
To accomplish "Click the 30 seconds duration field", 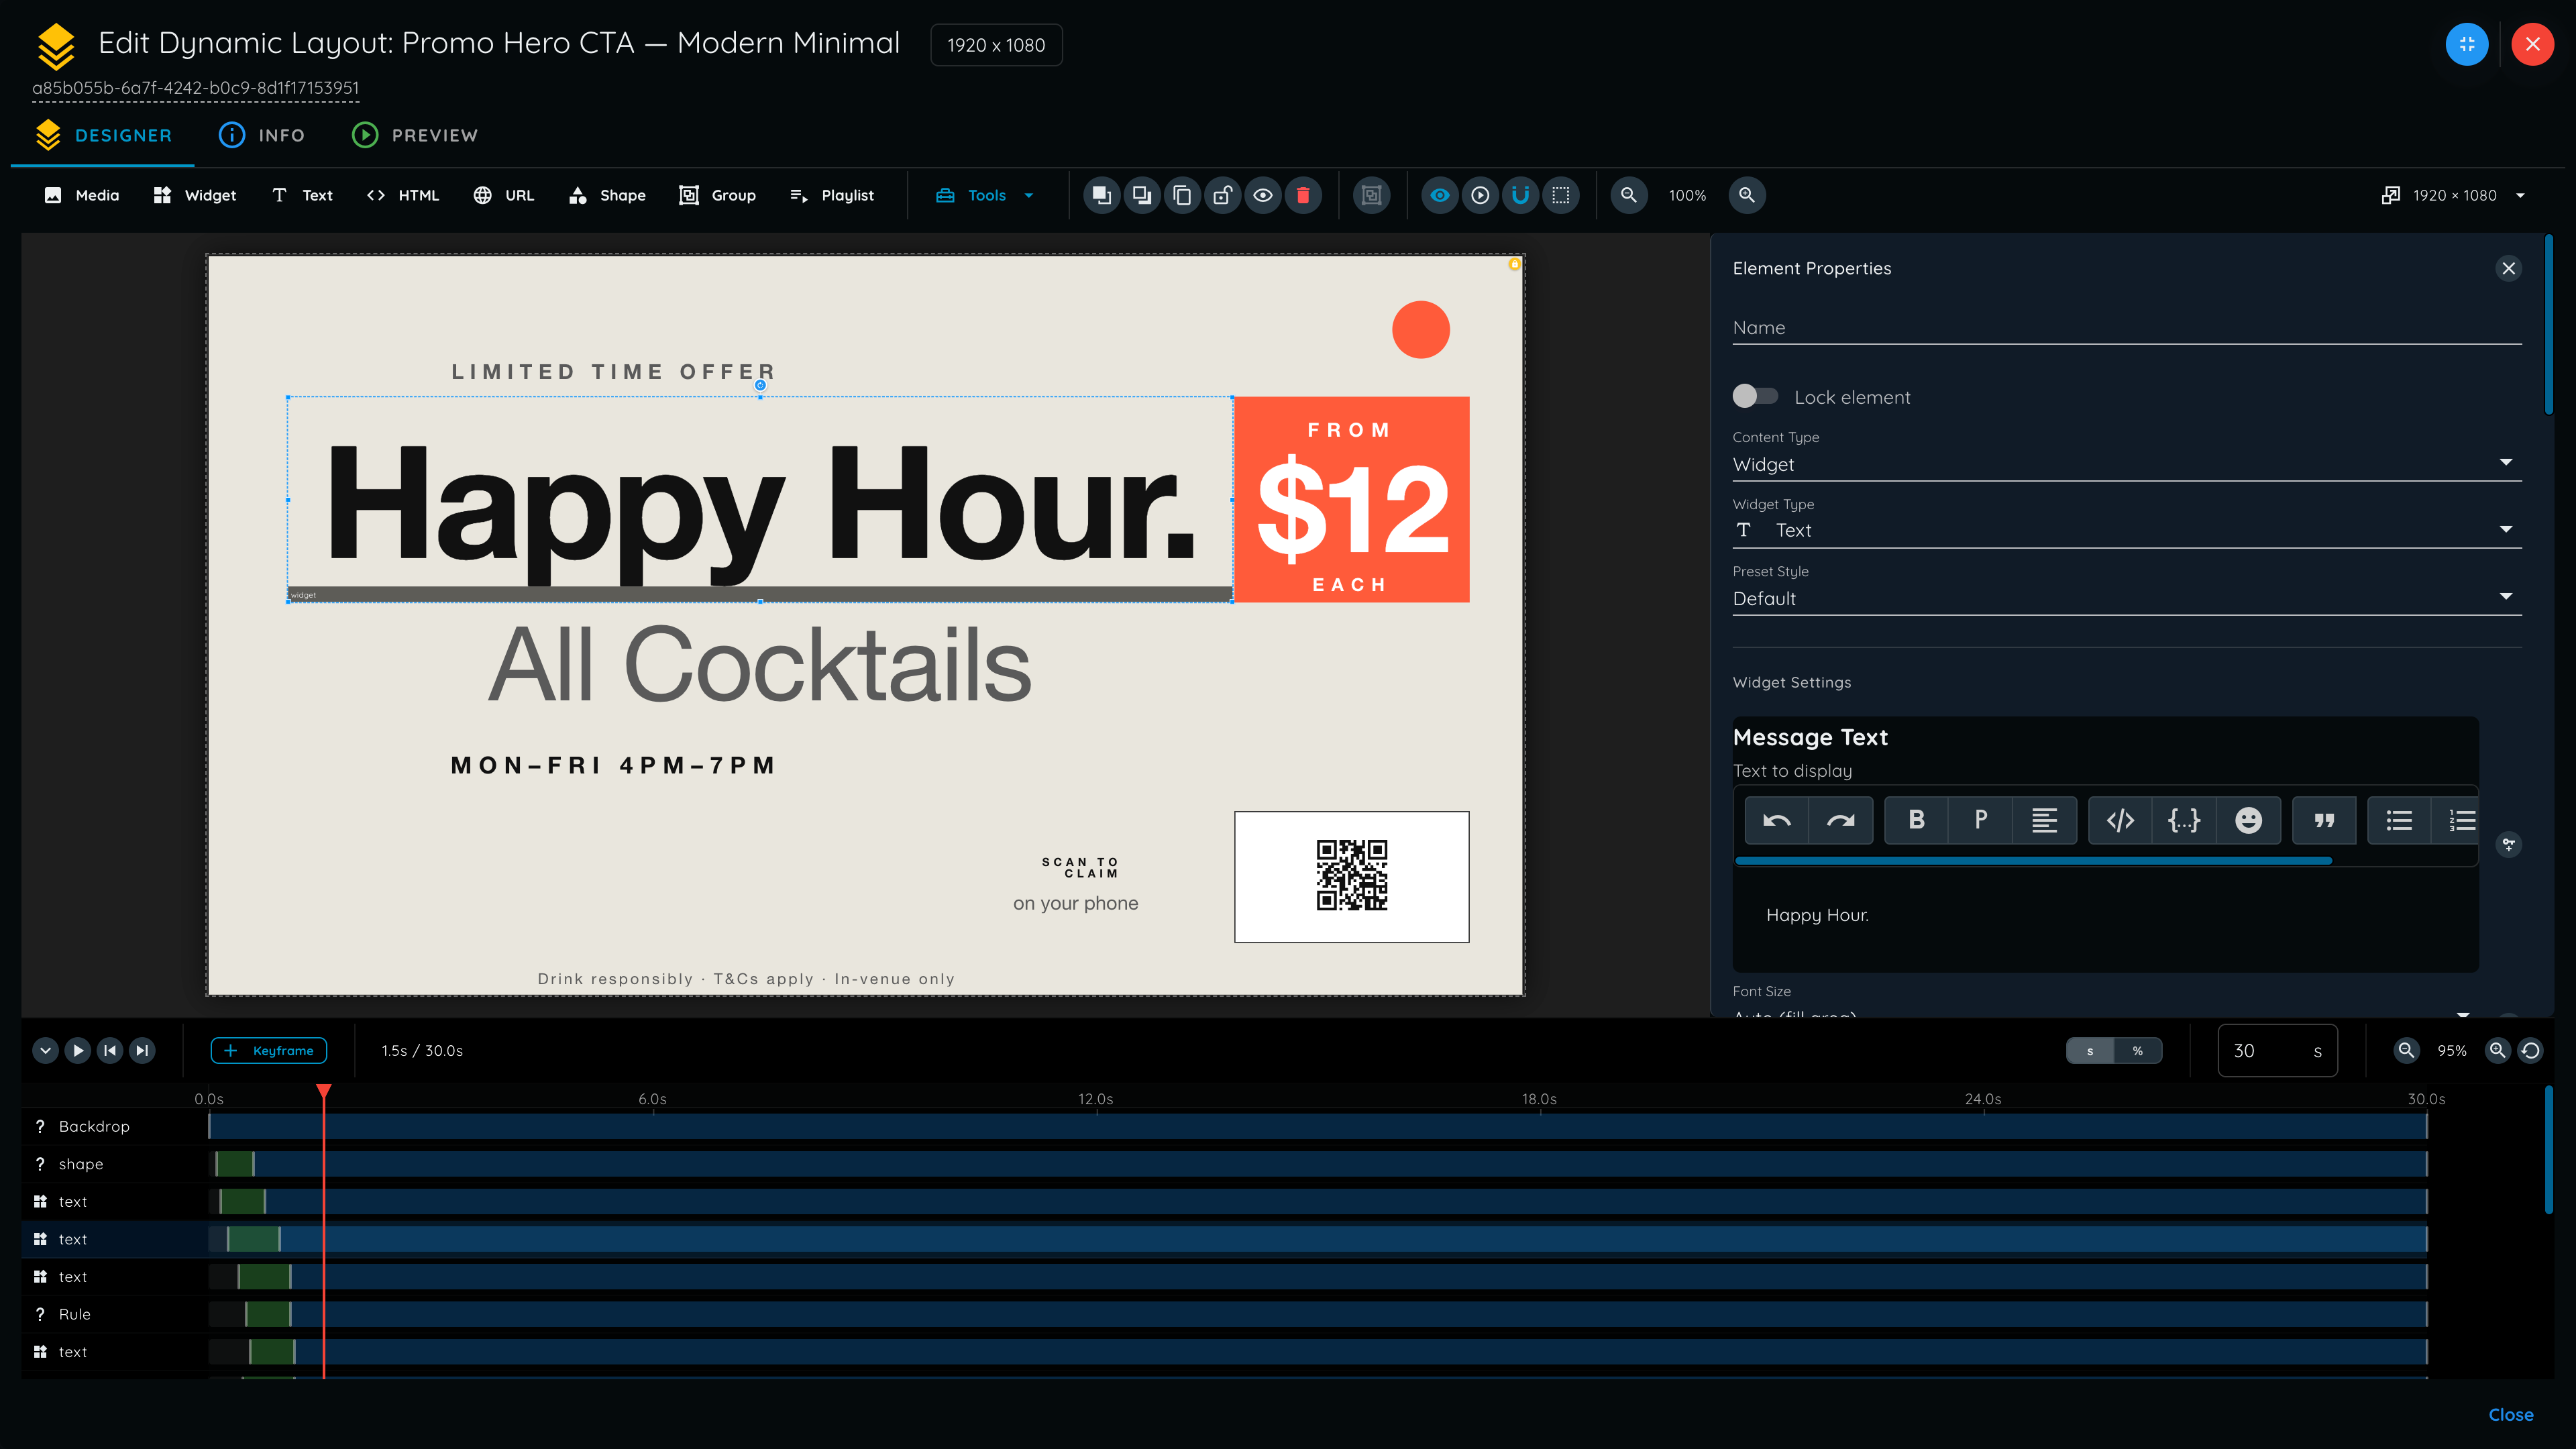I will [x=2277, y=1051].
